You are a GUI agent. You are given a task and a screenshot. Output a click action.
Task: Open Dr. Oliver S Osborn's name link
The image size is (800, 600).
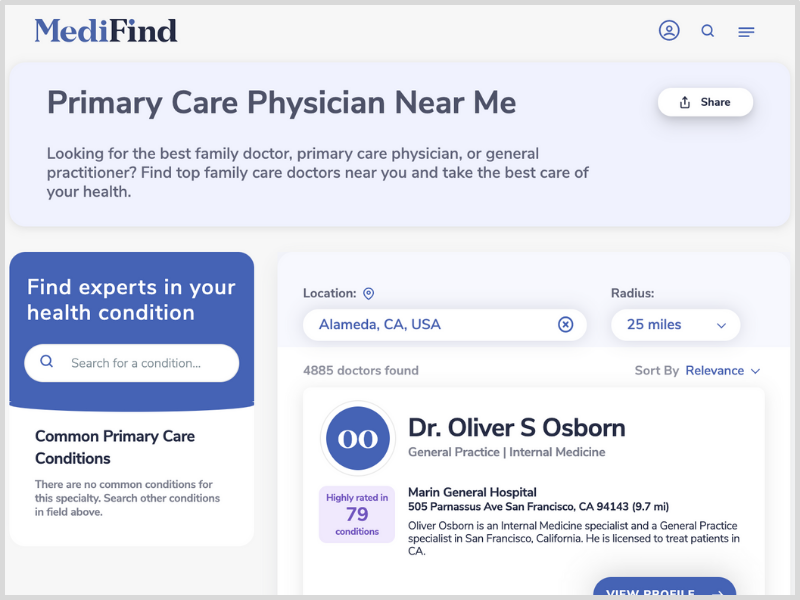[x=516, y=428]
